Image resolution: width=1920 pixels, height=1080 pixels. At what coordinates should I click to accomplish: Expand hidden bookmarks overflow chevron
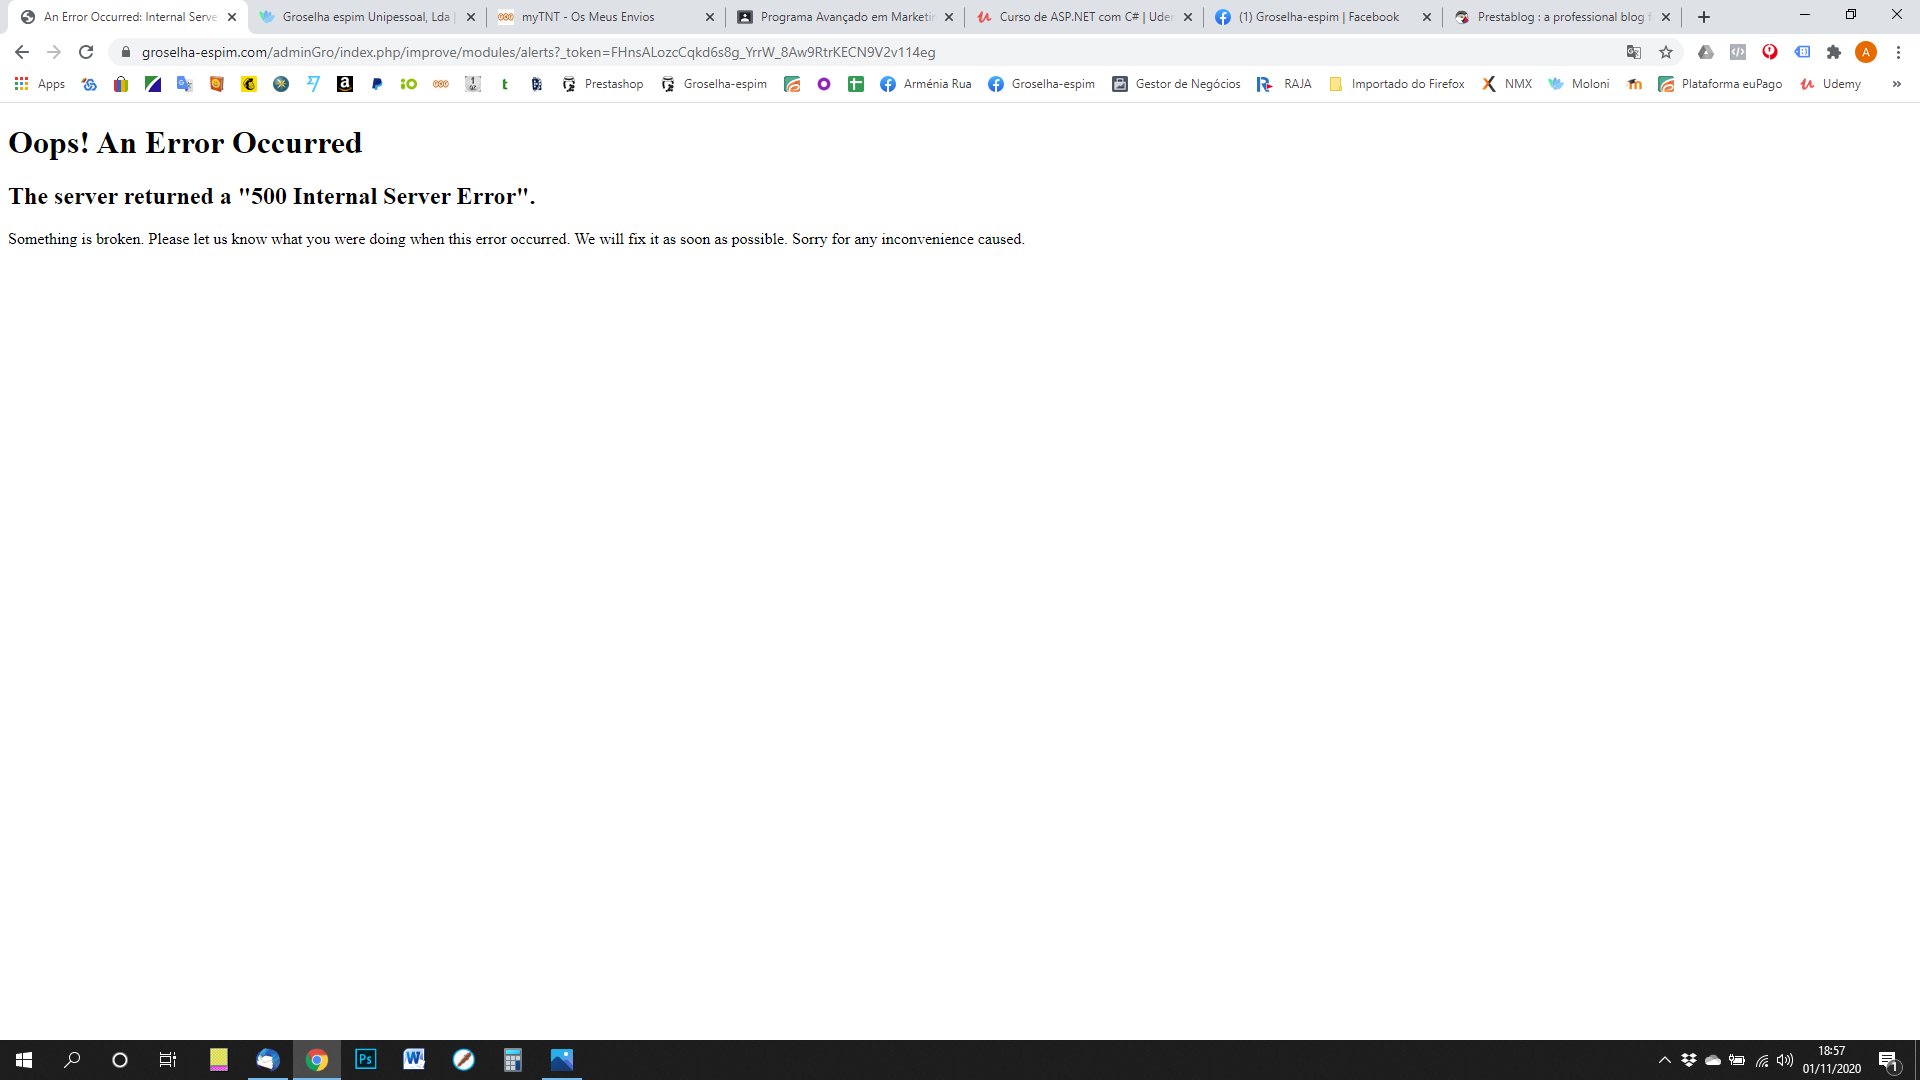(x=1896, y=84)
